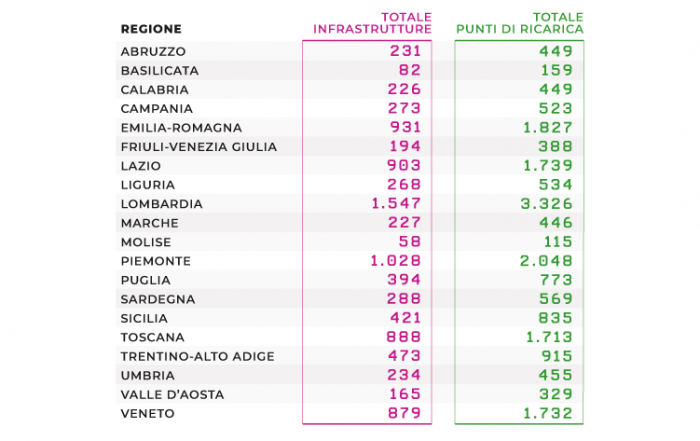Click Lombardia's infrastructure value 1.547

pyautogui.click(x=396, y=204)
